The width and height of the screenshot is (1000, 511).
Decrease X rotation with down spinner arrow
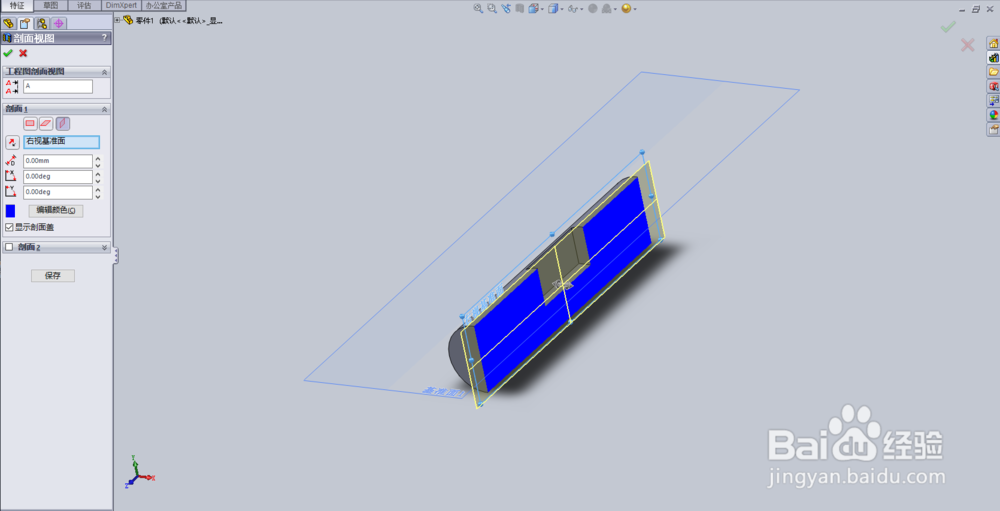98,181
